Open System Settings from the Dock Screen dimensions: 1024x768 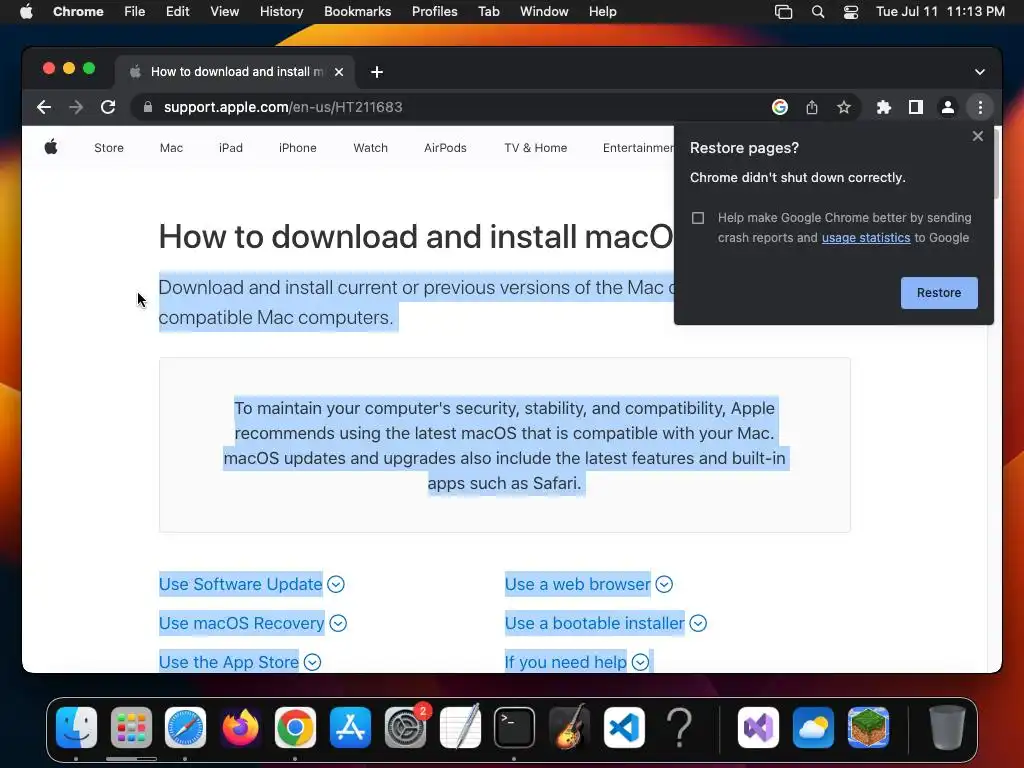(x=405, y=728)
